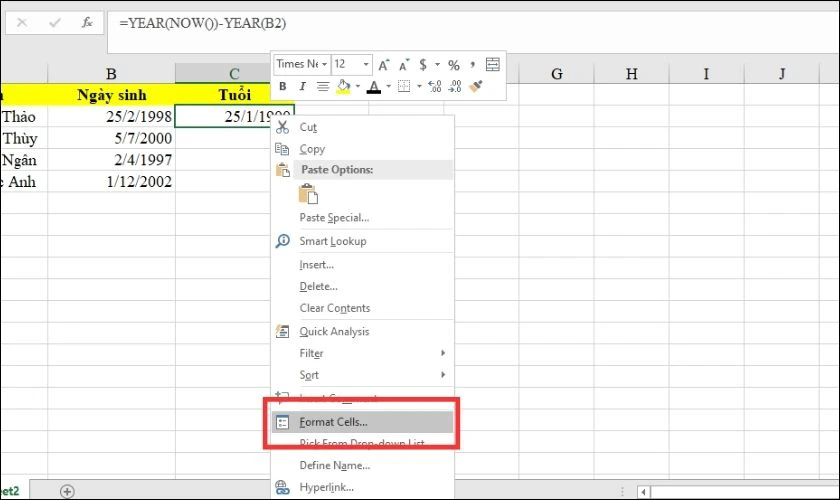Center align text via mini toolbar

click(322, 86)
